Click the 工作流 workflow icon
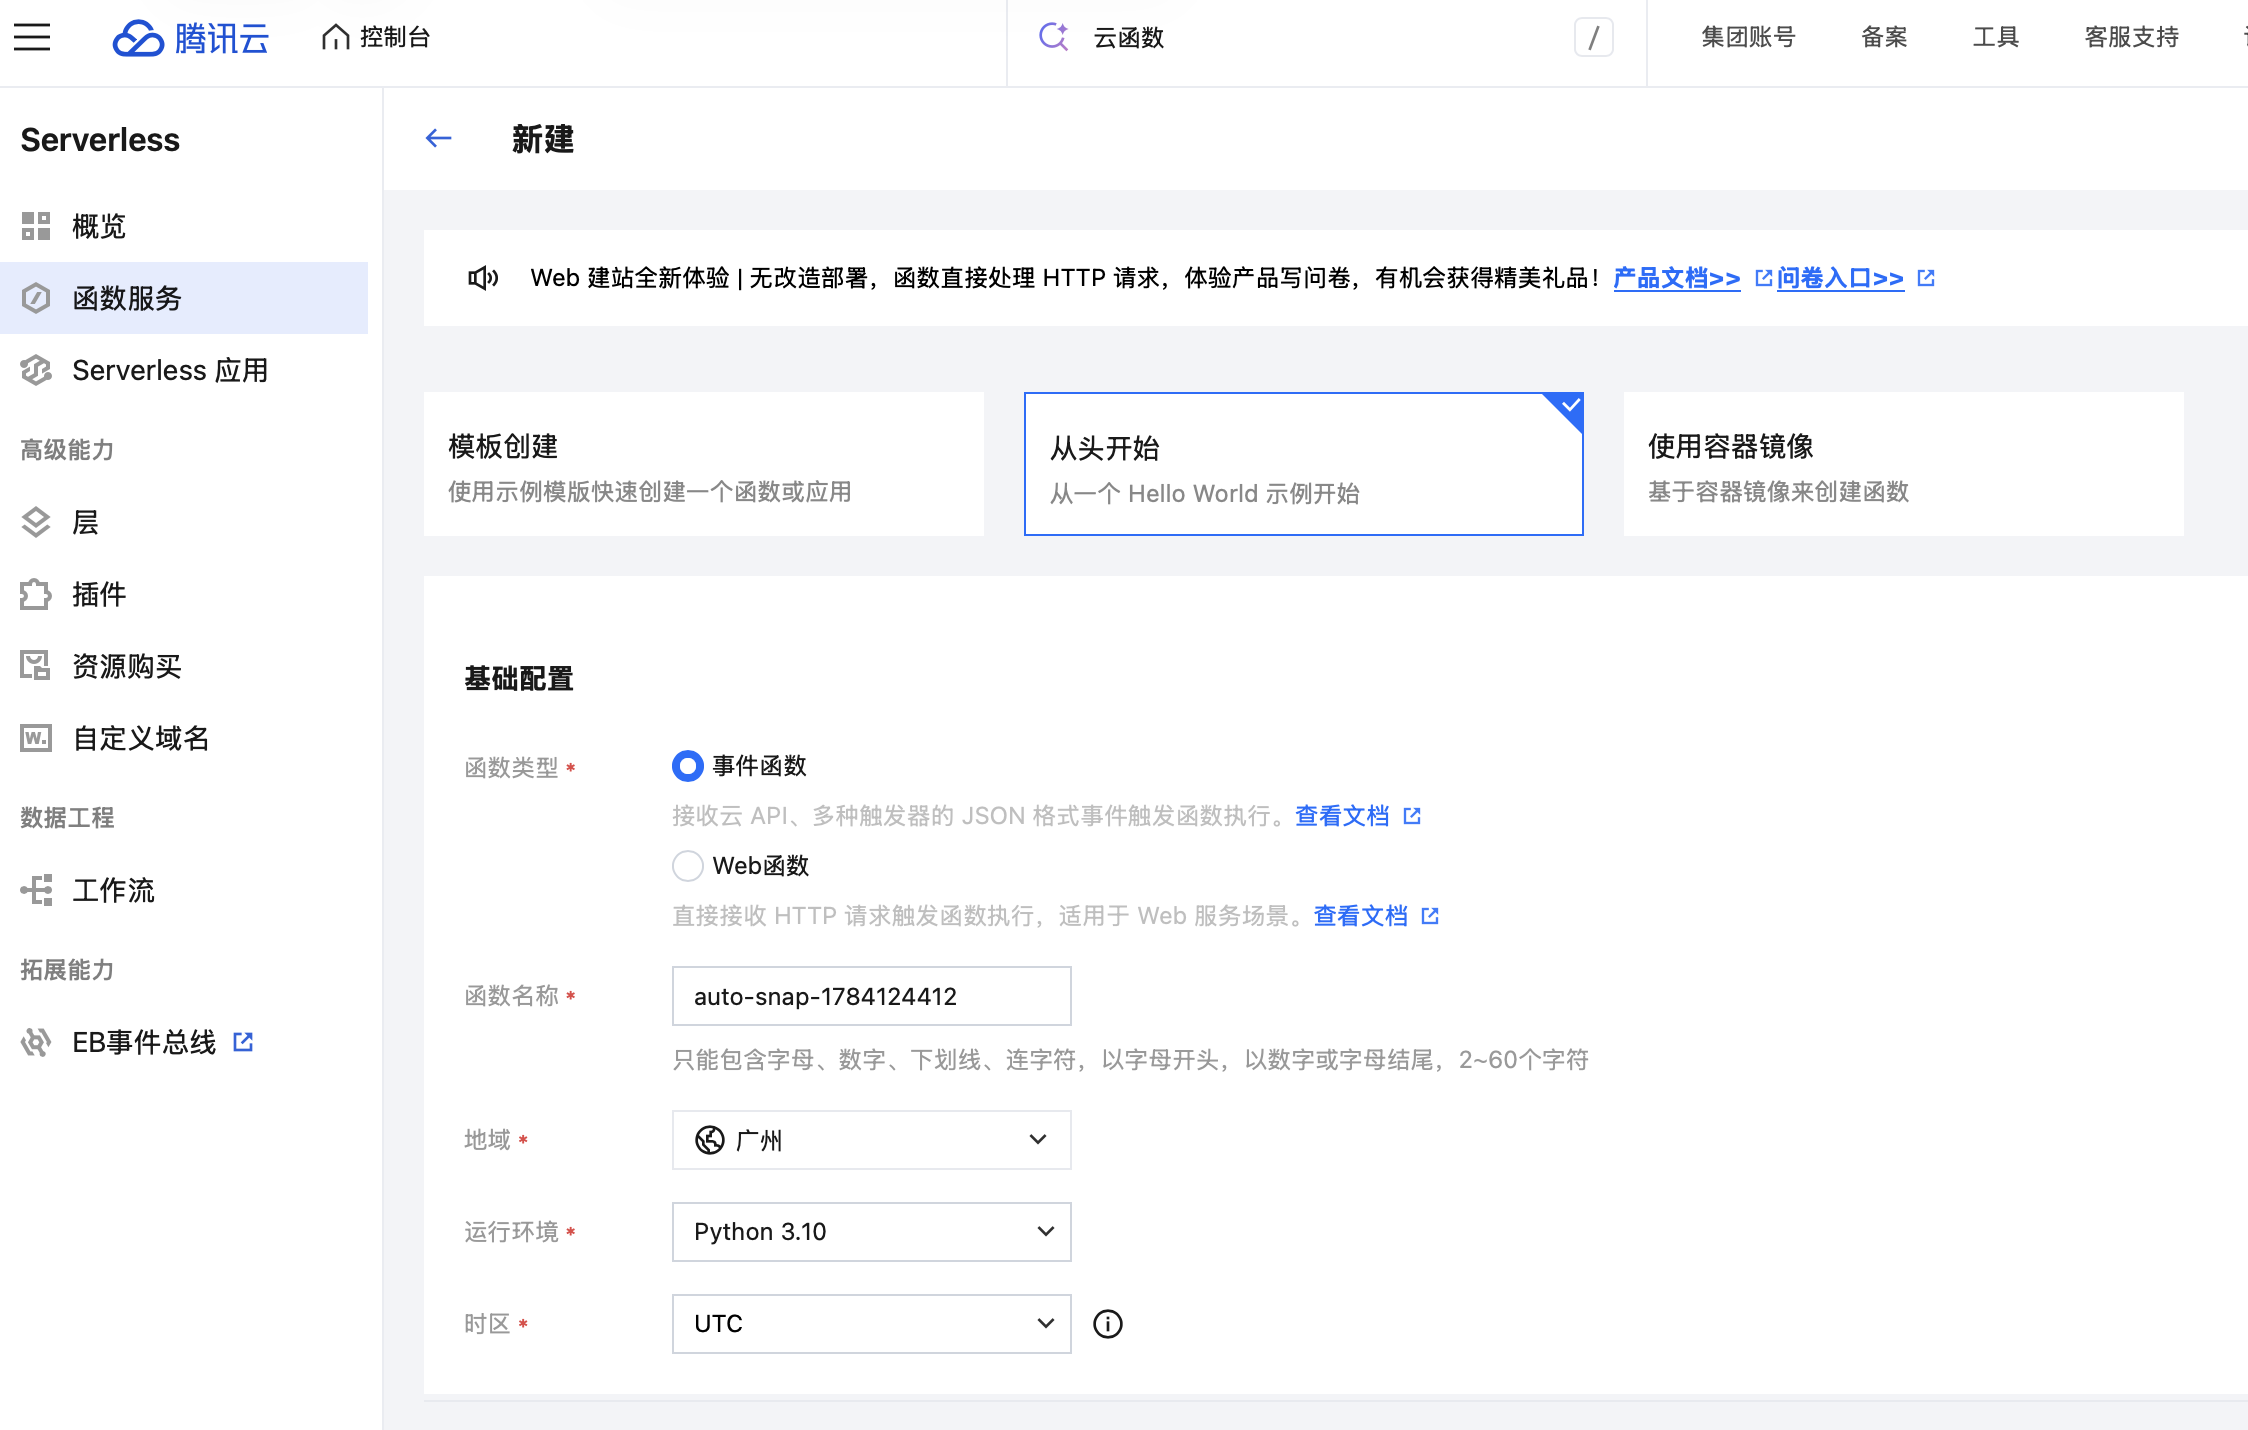This screenshot has width=2248, height=1430. (36, 890)
